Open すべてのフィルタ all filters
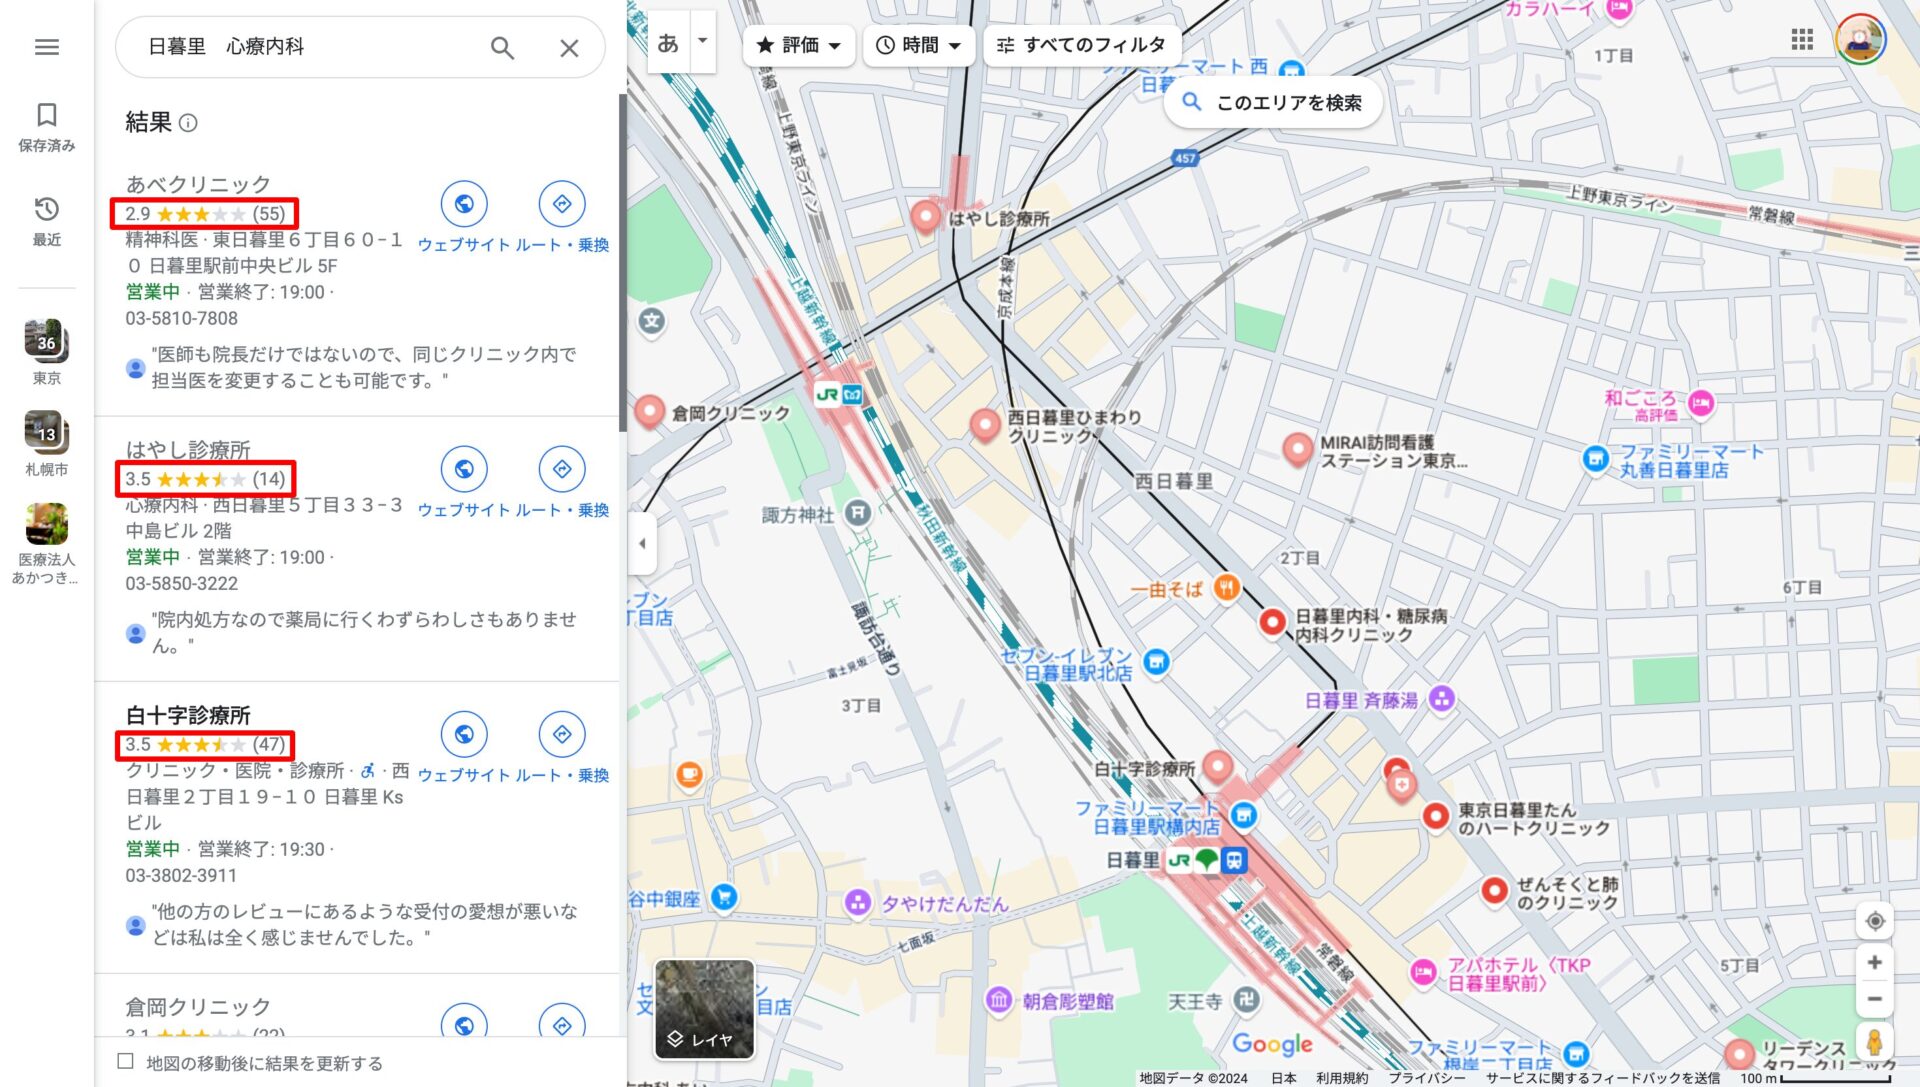Screen dimensions: 1920x1087 tap(1082, 45)
